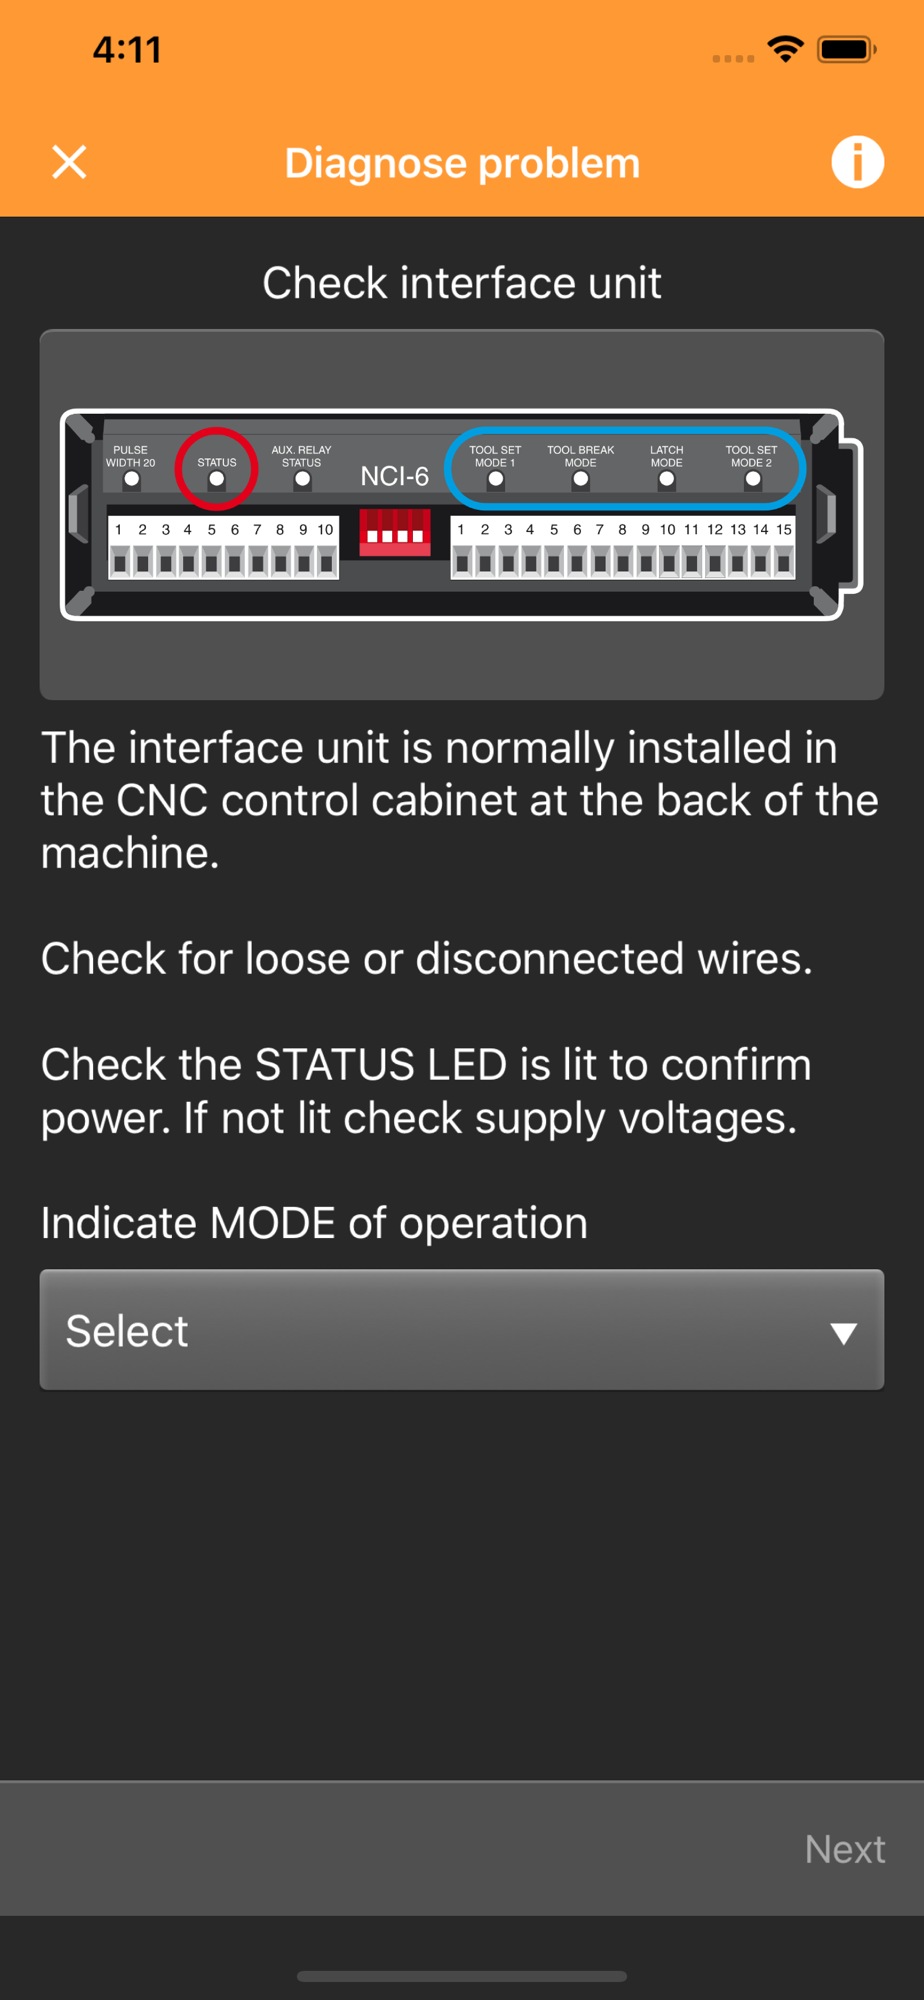
Task: Tap the NCI-6 label on unit
Action: click(394, 476)
